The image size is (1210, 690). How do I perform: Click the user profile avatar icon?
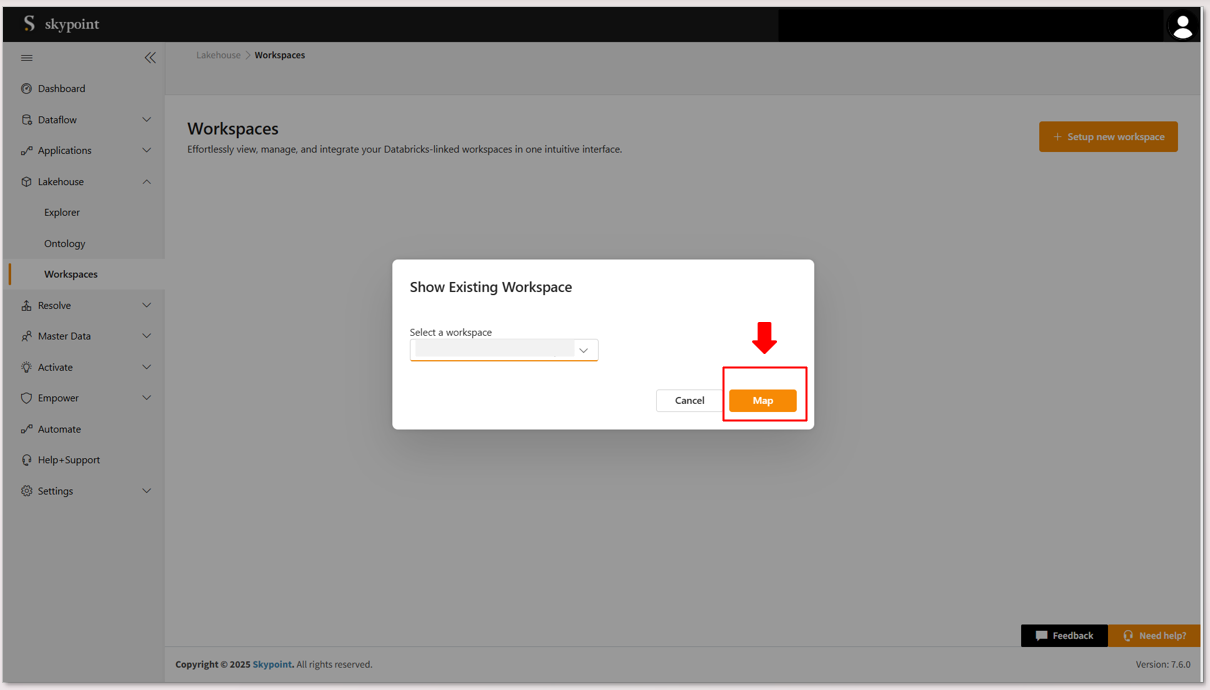point(1182,26)
